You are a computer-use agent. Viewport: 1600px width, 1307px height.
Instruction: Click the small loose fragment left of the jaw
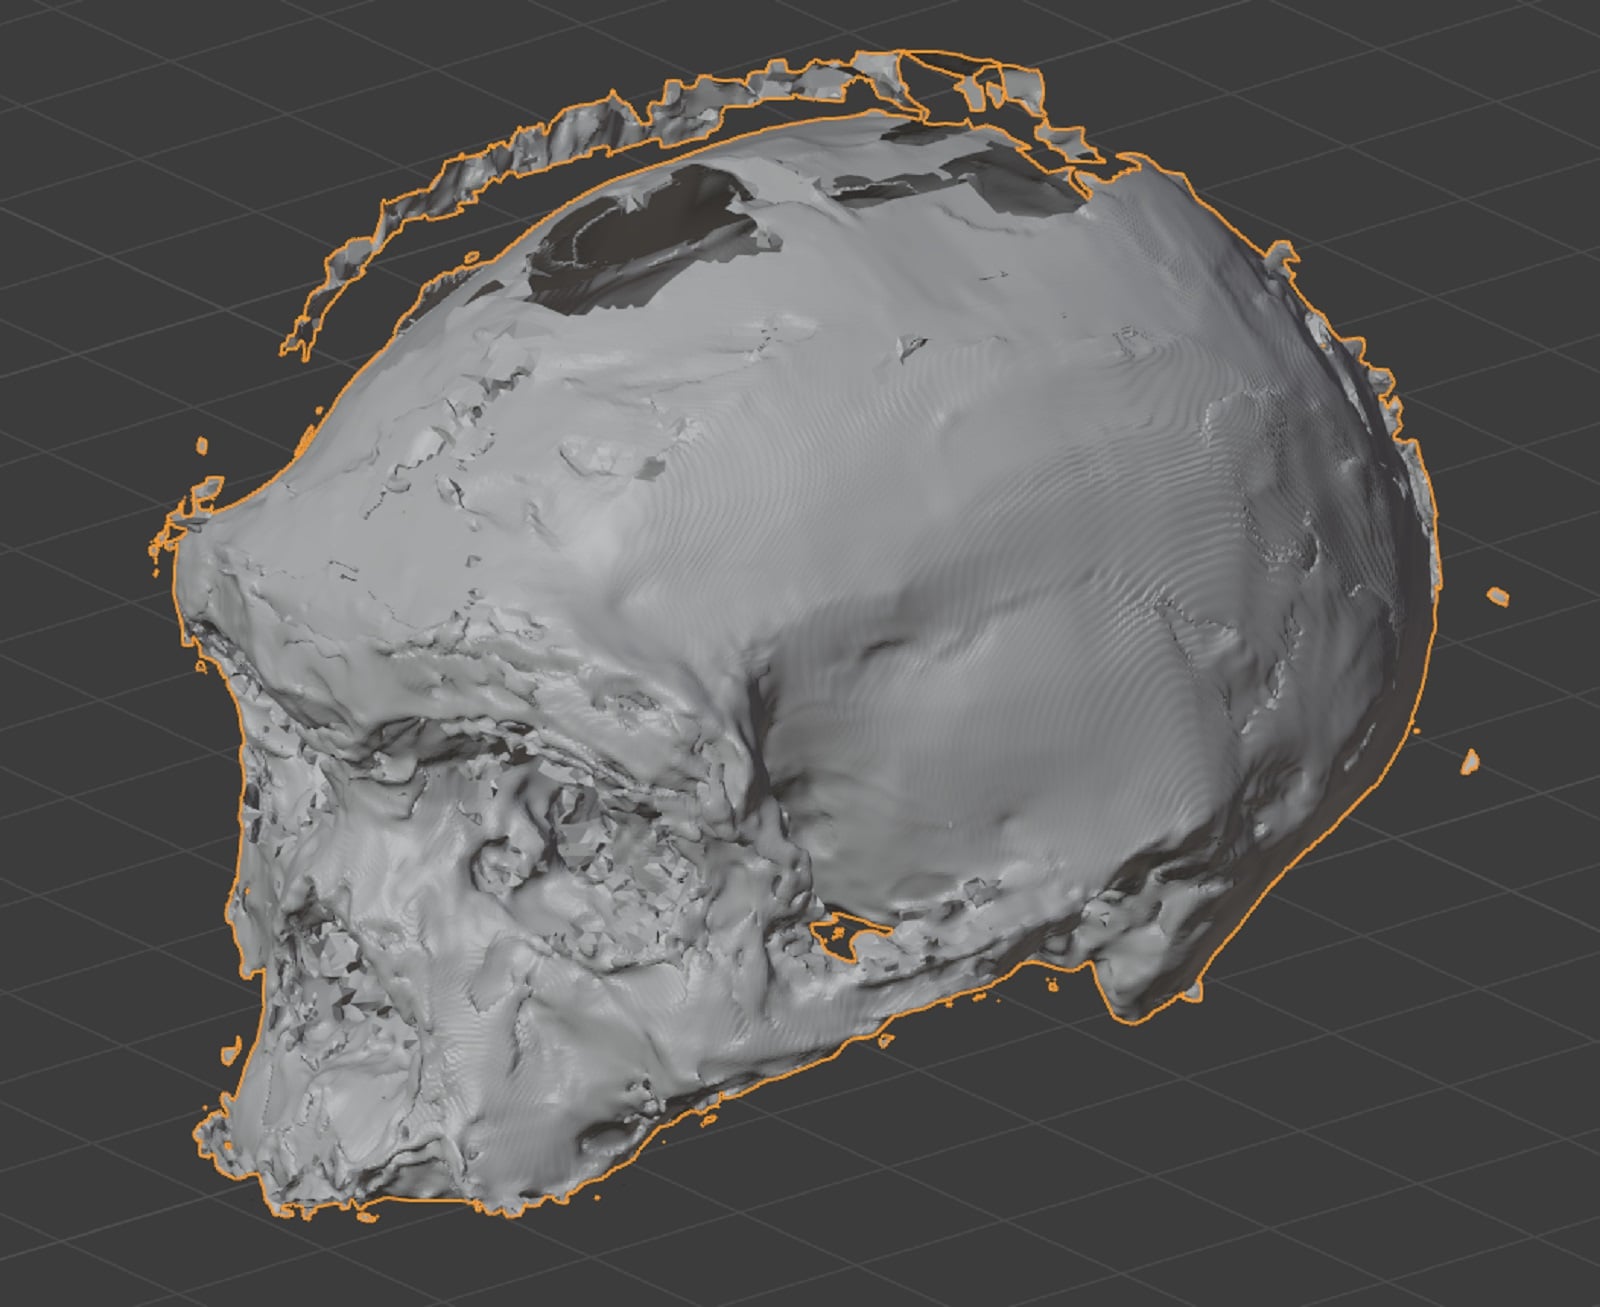(x=231, y=1050)
